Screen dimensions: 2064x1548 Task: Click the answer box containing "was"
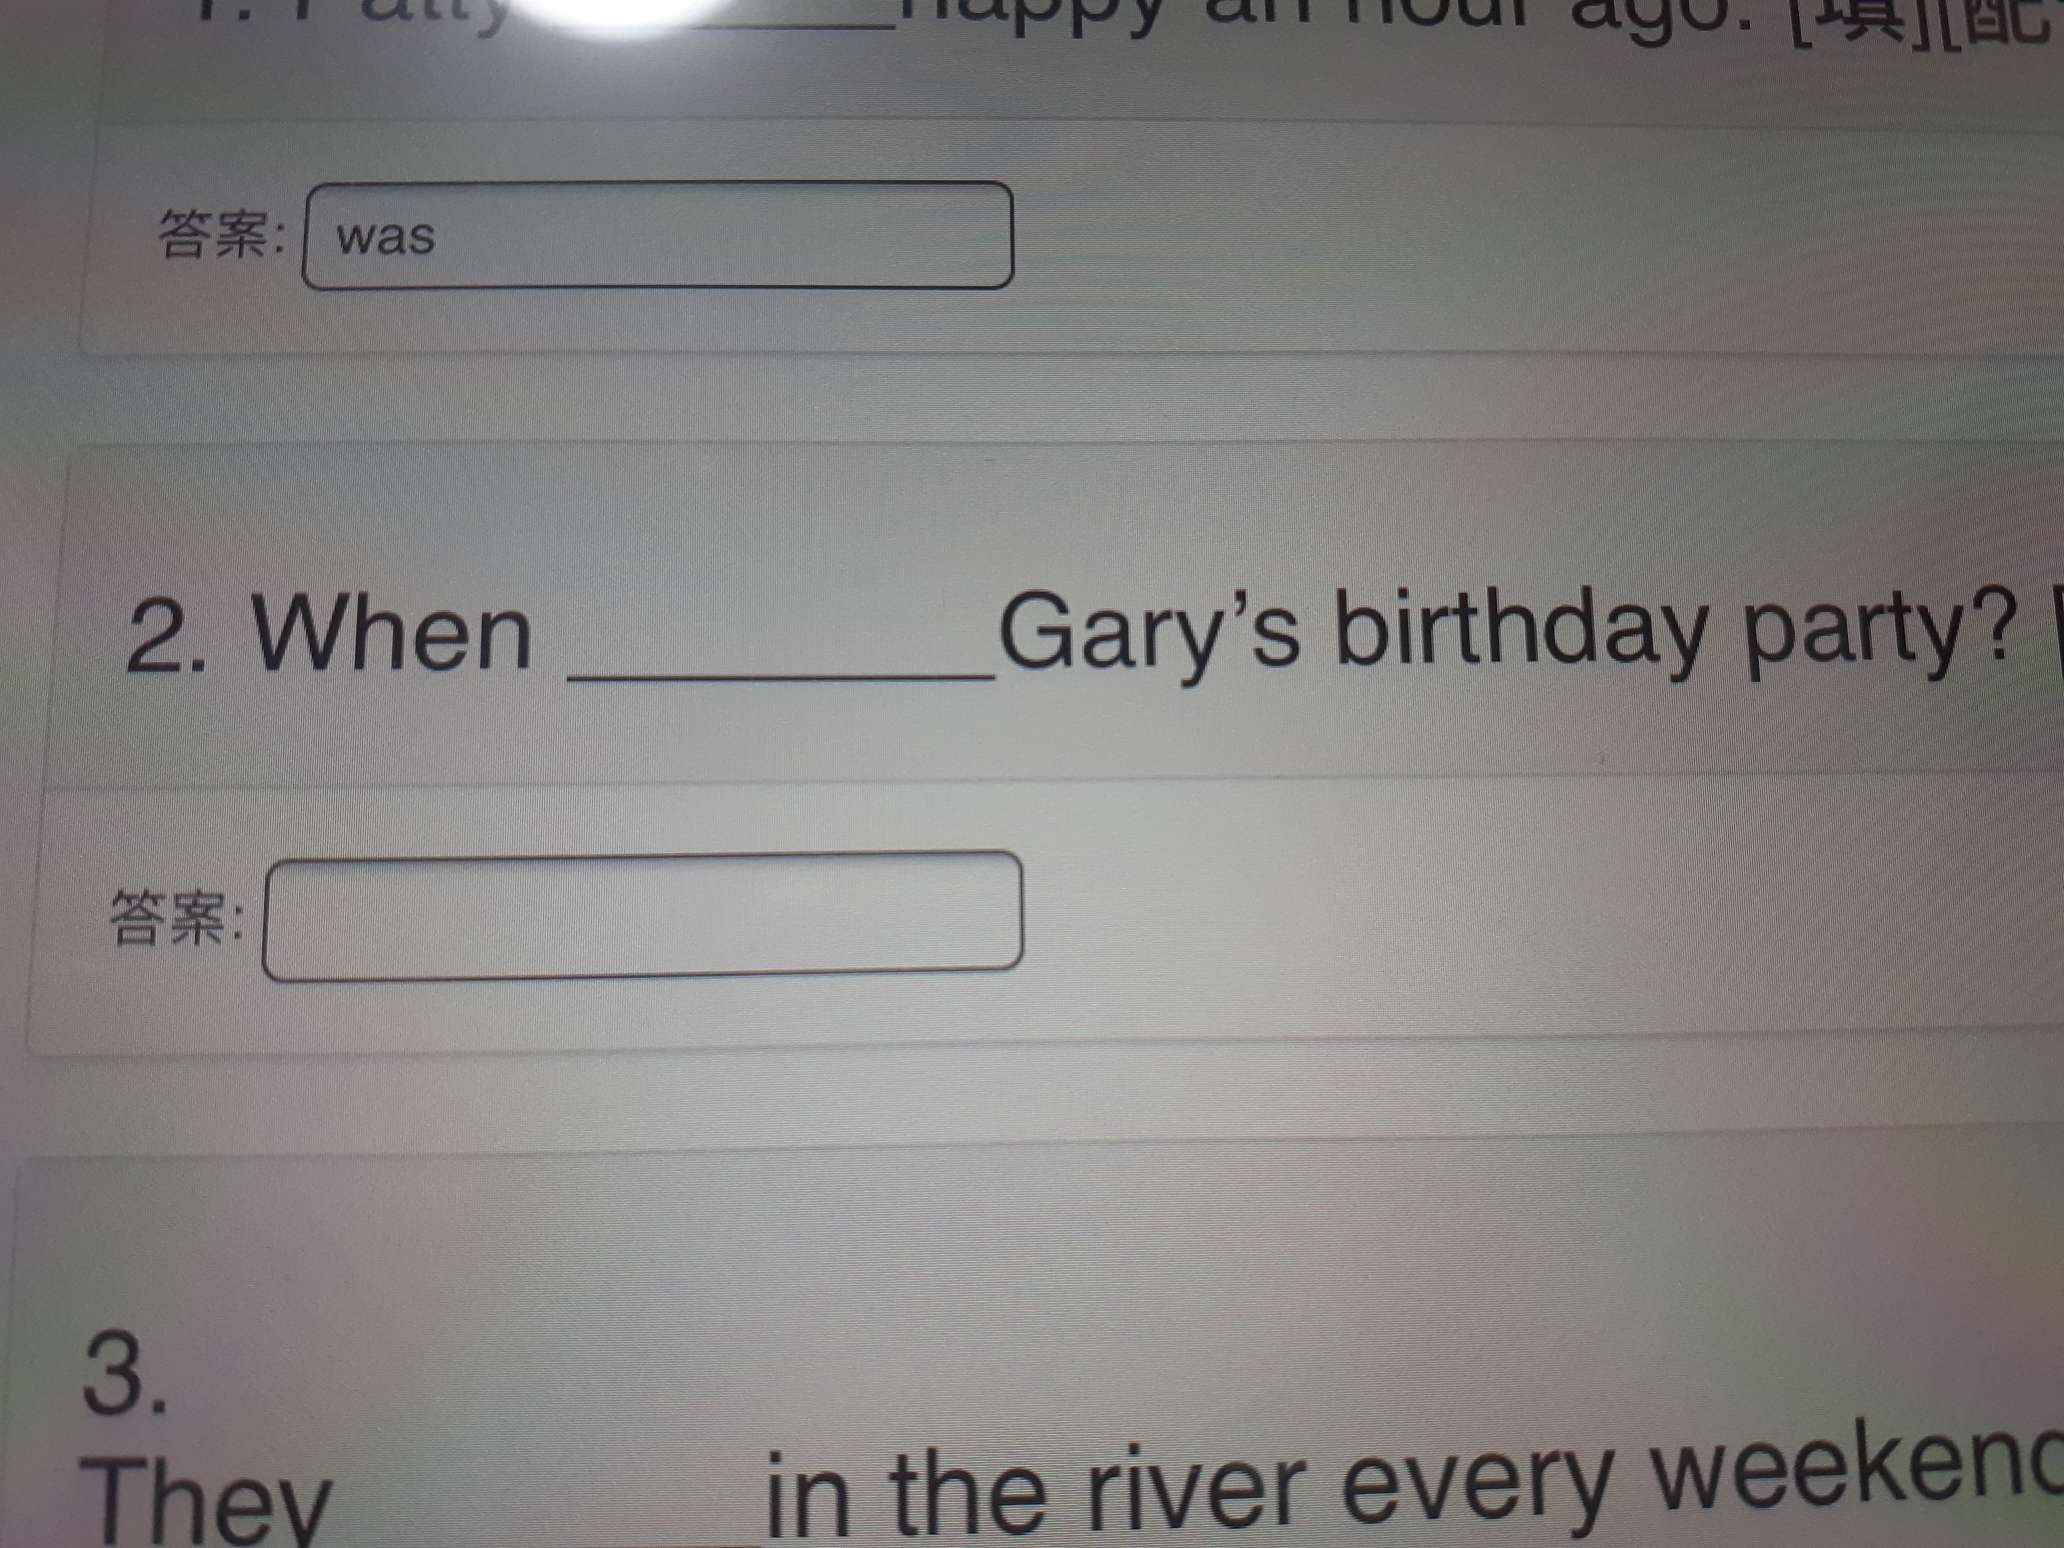[x=657, y=236]
